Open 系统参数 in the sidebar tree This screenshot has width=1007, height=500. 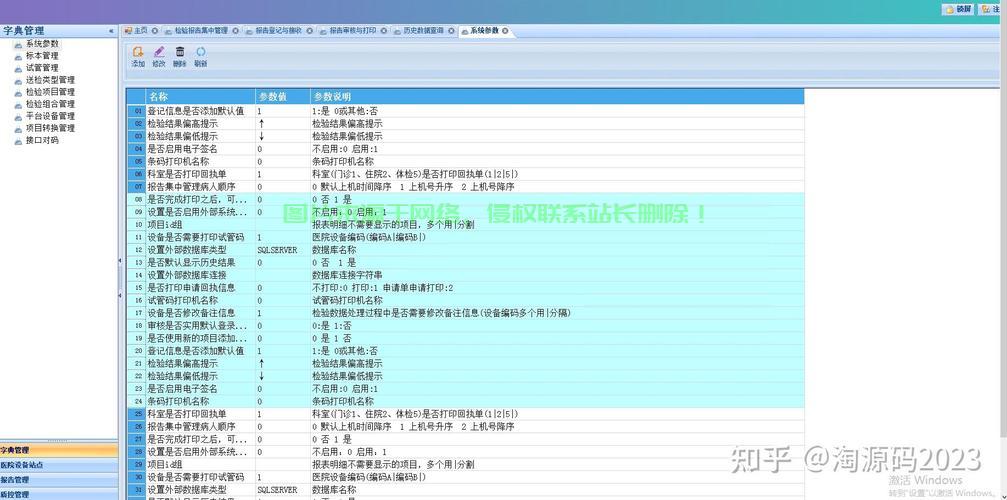click(42, 44)
